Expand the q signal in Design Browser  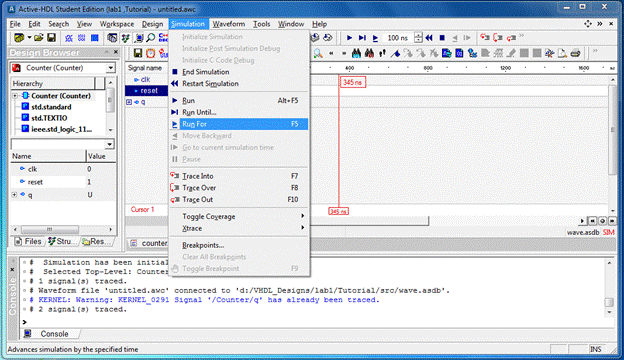[14, 195]
